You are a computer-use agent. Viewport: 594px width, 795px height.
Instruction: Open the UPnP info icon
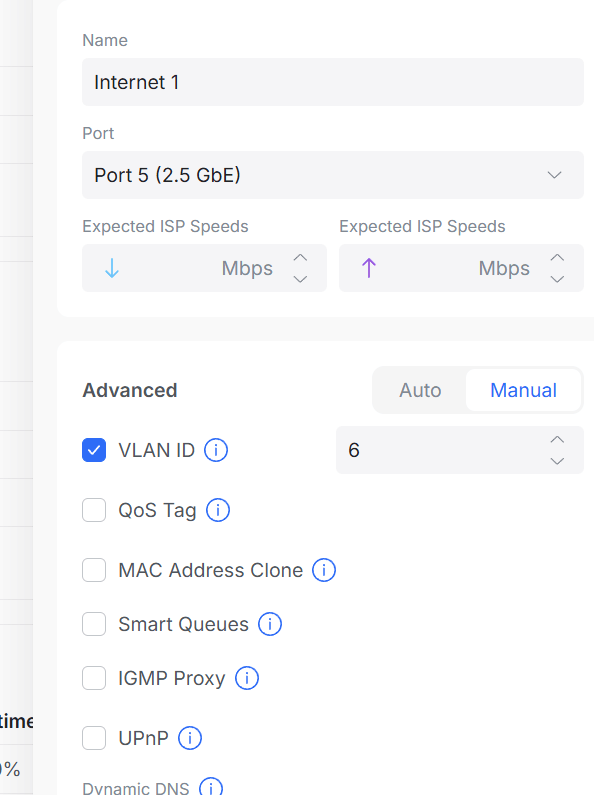[x=190, y=738]
